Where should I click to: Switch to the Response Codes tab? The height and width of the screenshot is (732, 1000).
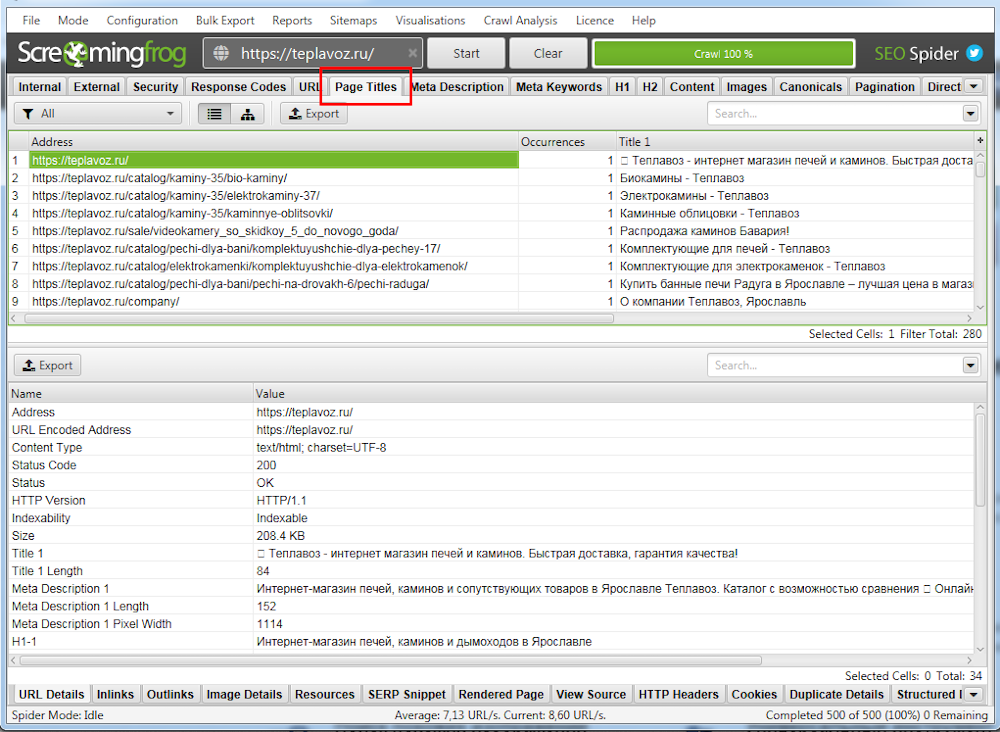point(238,87)
